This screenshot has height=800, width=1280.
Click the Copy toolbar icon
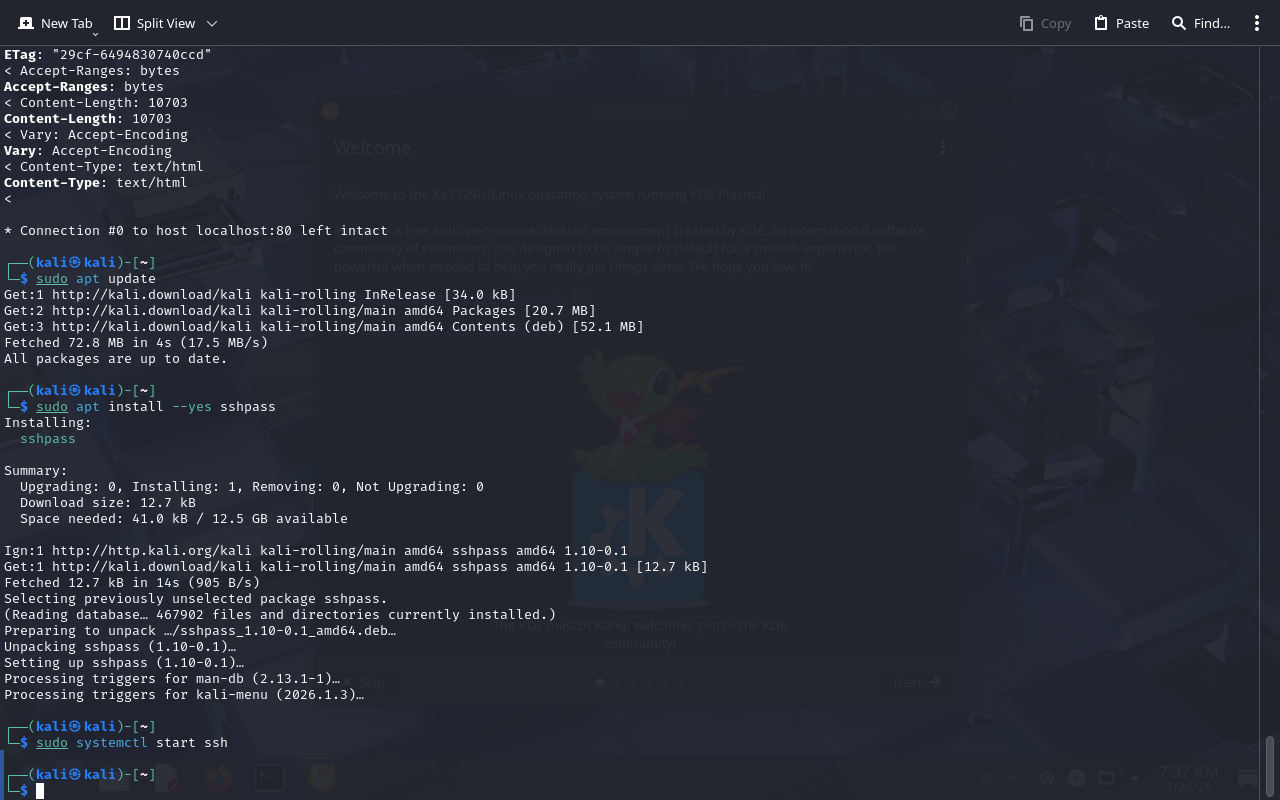pyautogui.click(x=1045, y=23)
